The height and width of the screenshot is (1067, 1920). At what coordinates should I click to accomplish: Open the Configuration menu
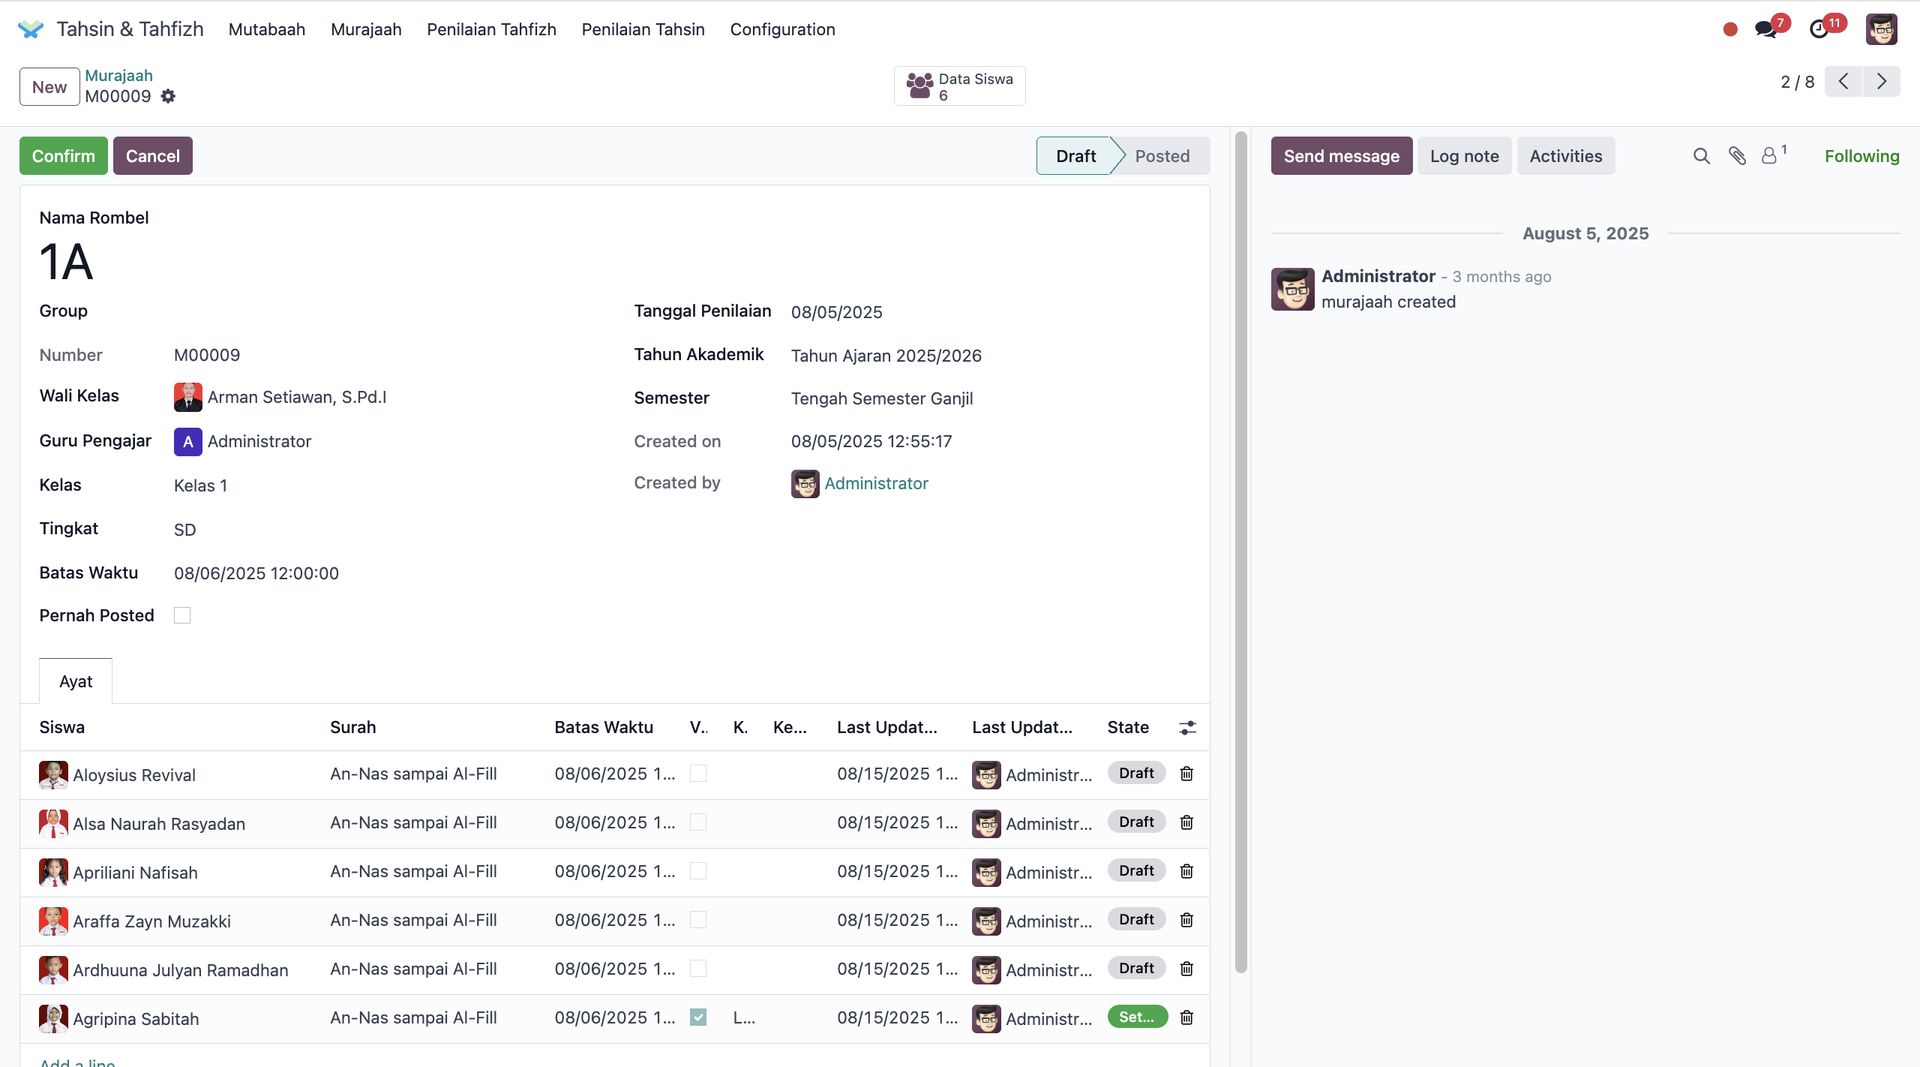click(x=782, y=30)
